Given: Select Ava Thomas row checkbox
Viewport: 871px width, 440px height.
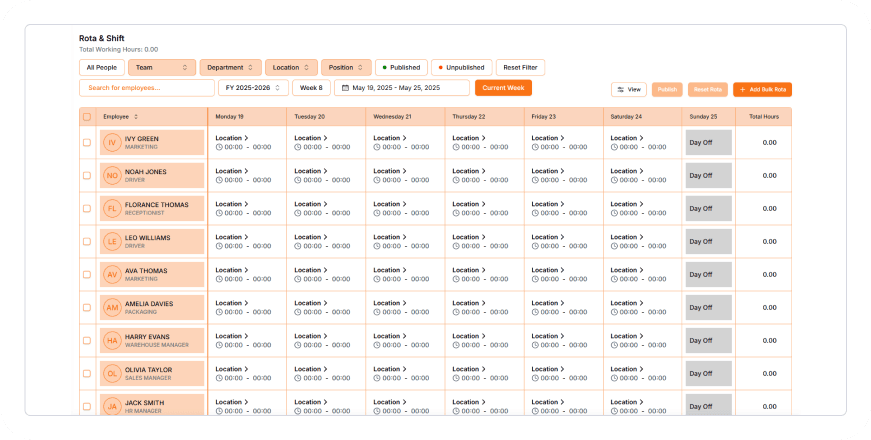Looking at the screenshot, I should 87,275.
